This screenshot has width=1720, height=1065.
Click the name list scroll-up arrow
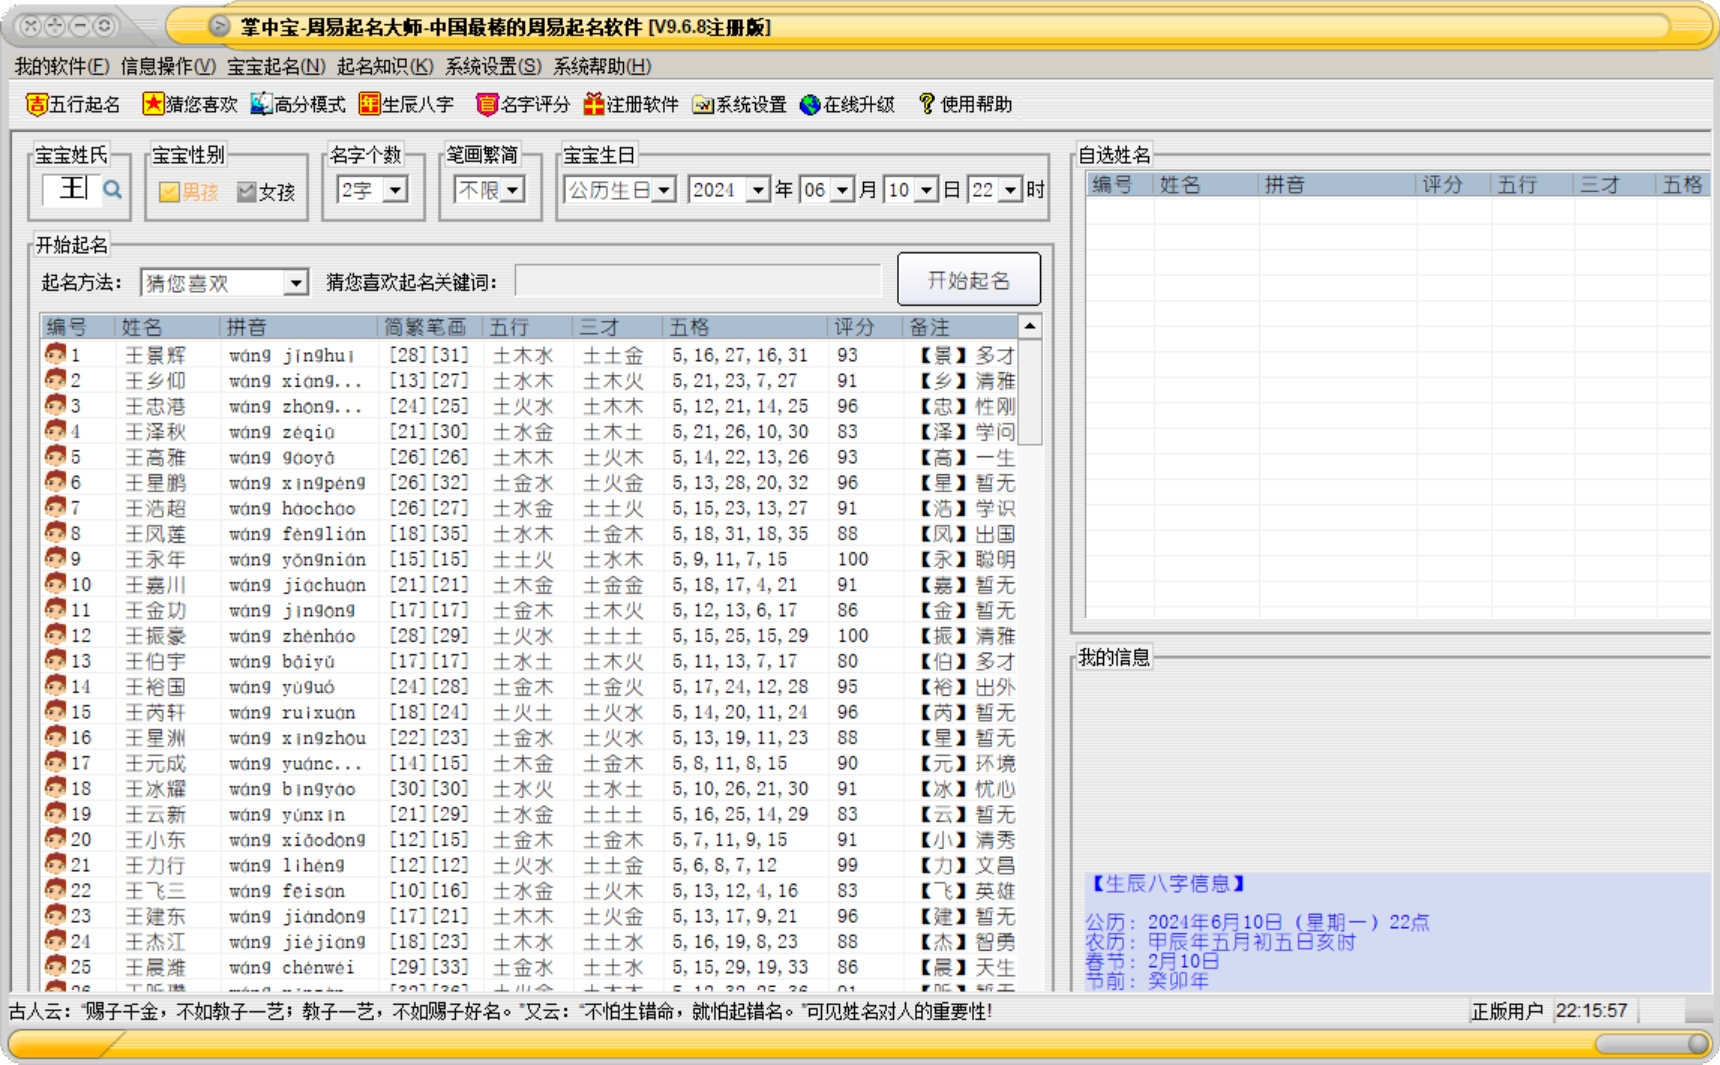click(1029, 327)
